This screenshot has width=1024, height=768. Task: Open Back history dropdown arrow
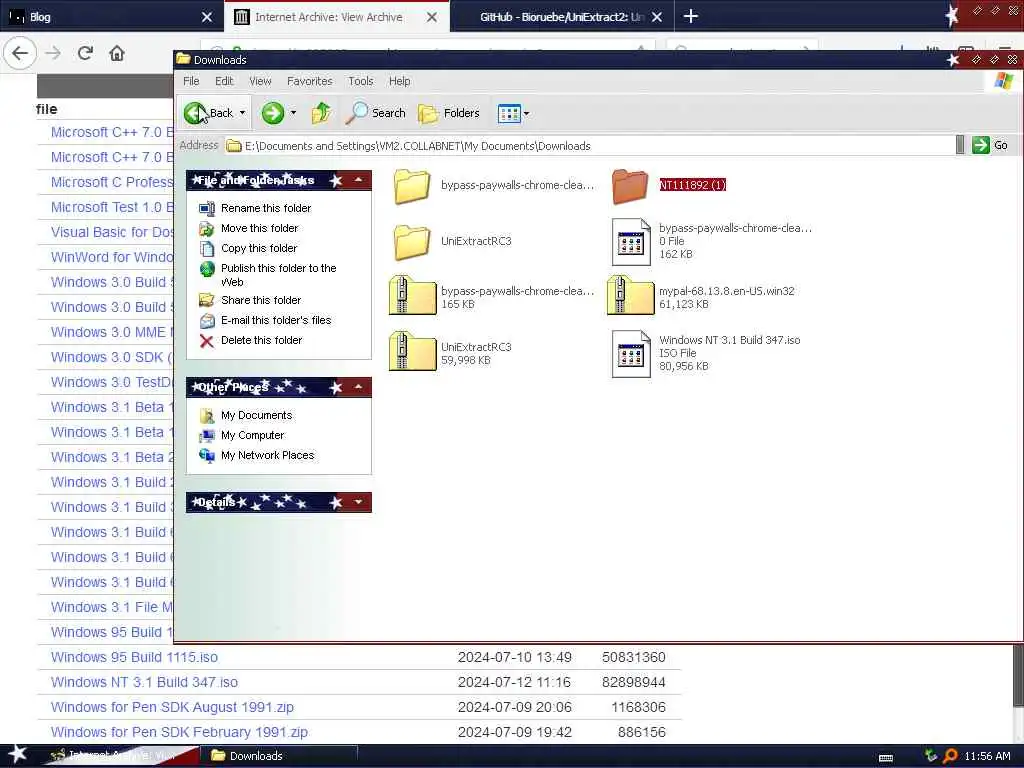click(x=242, y=113)
